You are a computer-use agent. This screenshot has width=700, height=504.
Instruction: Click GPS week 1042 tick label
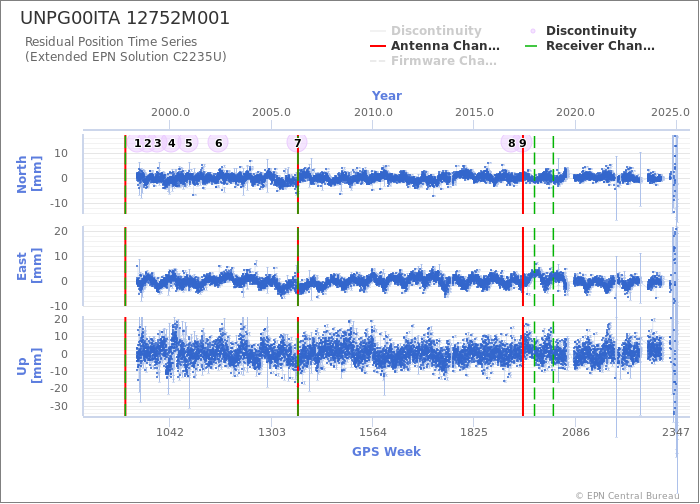[170, 432]
